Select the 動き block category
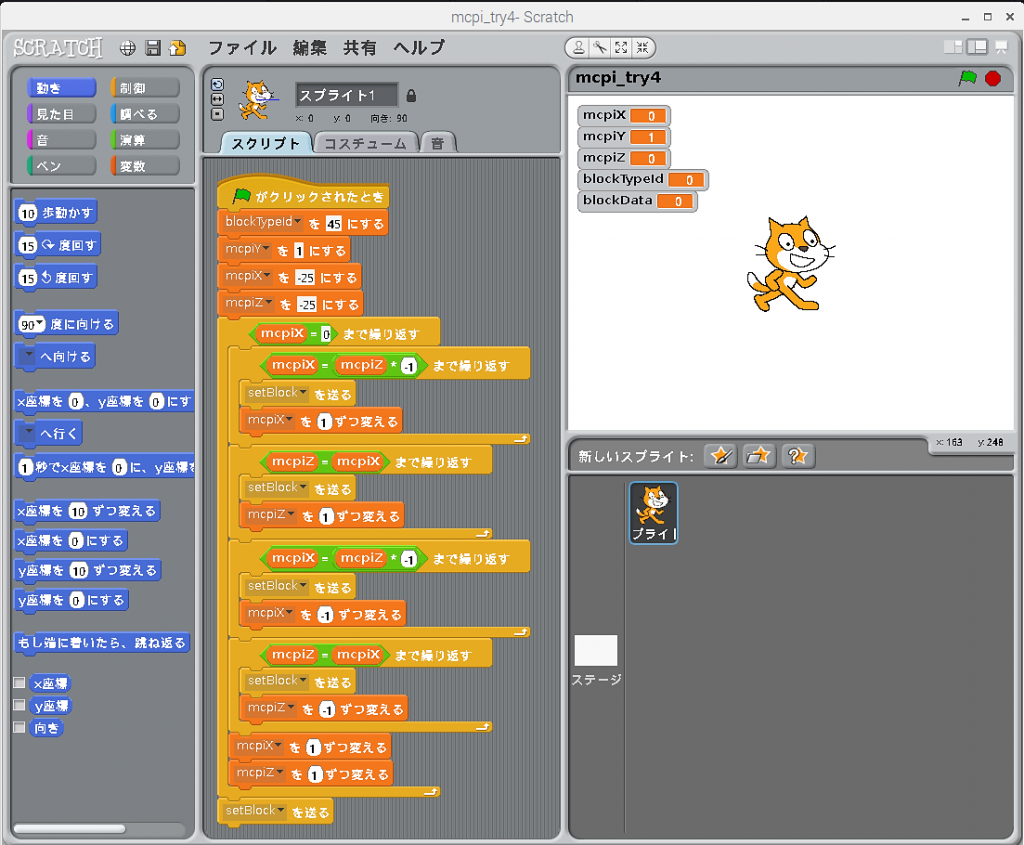The height and width of the screenshot is (845, 1024). point(61,88)
